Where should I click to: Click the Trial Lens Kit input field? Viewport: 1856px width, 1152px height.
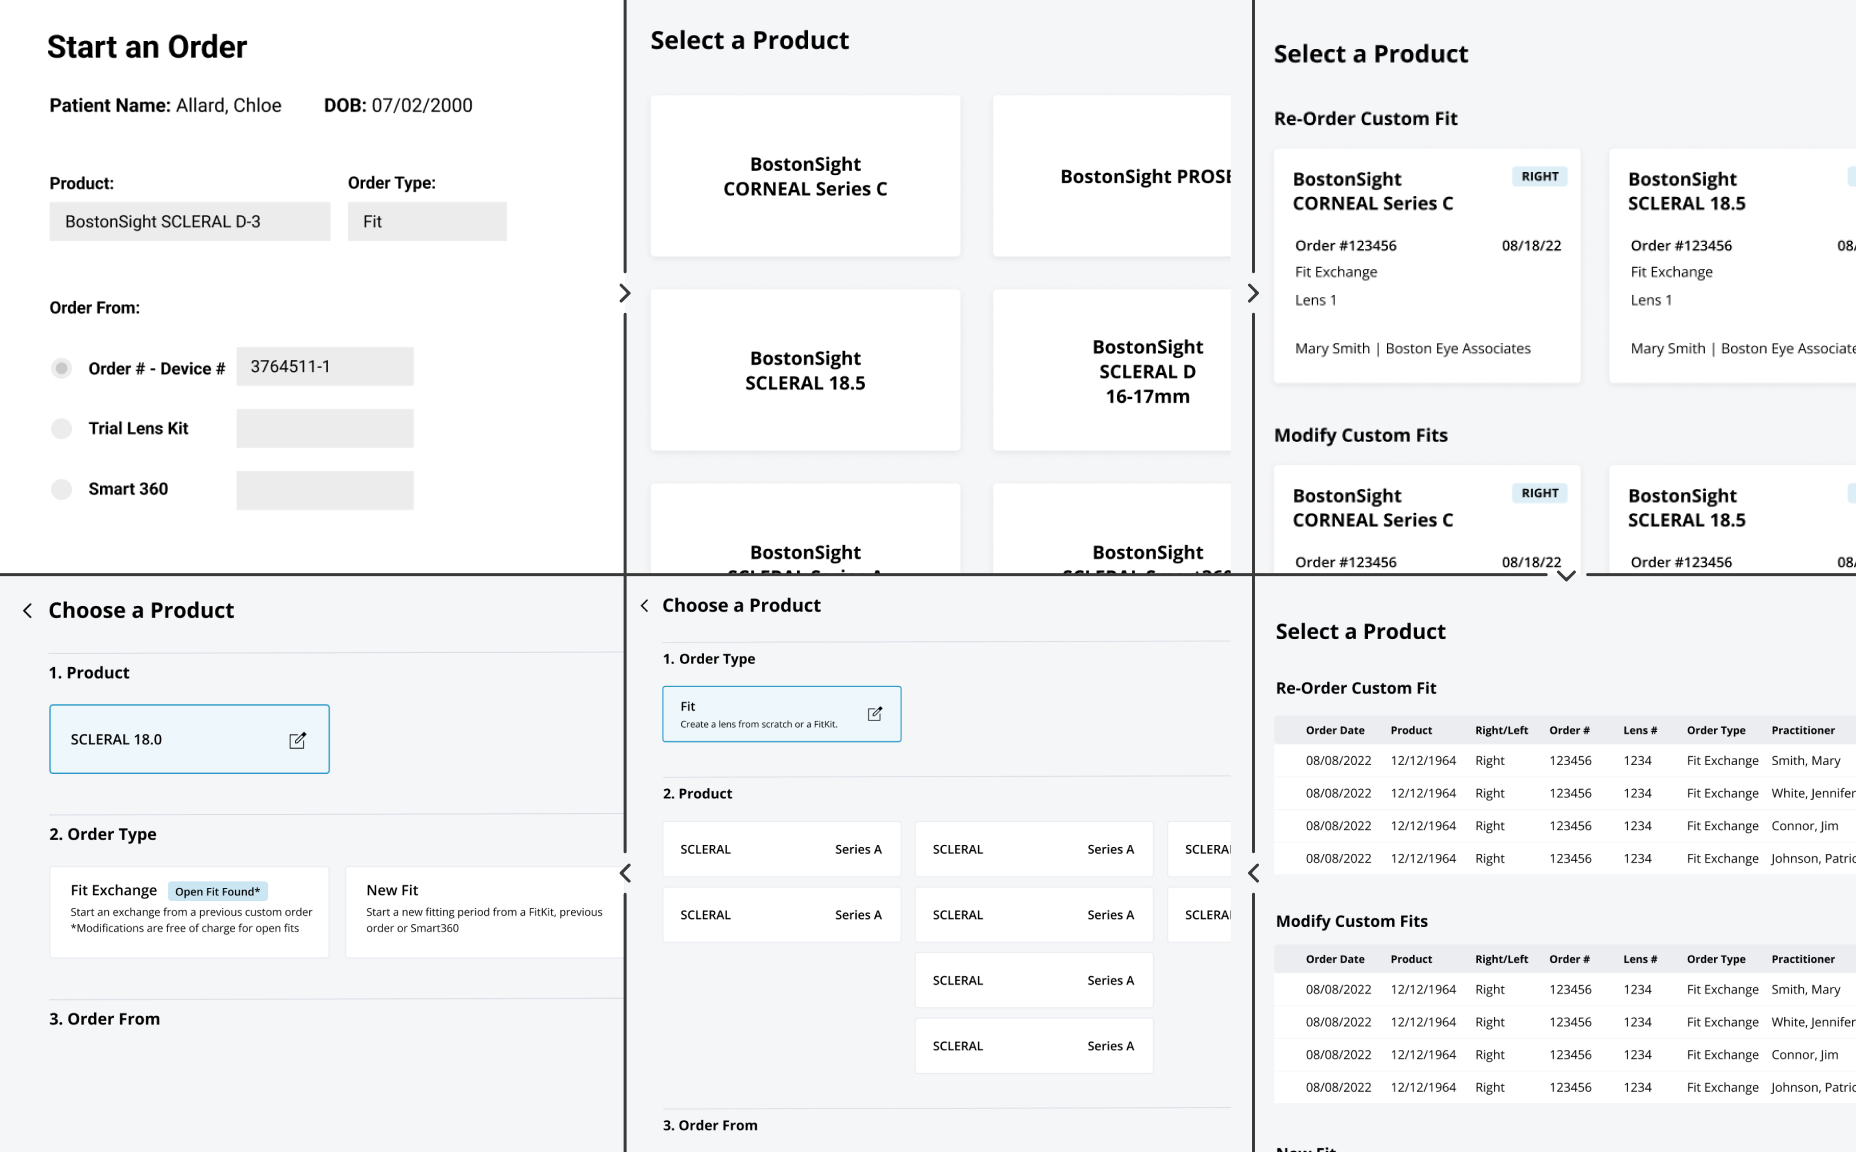pos(325,428)
